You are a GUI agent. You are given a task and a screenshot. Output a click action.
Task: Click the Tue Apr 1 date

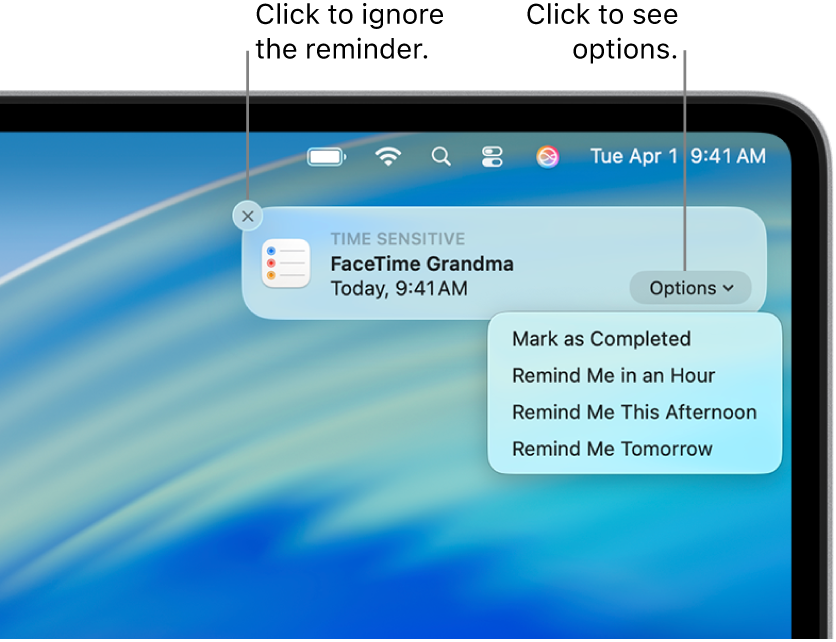tap(634, 156)
